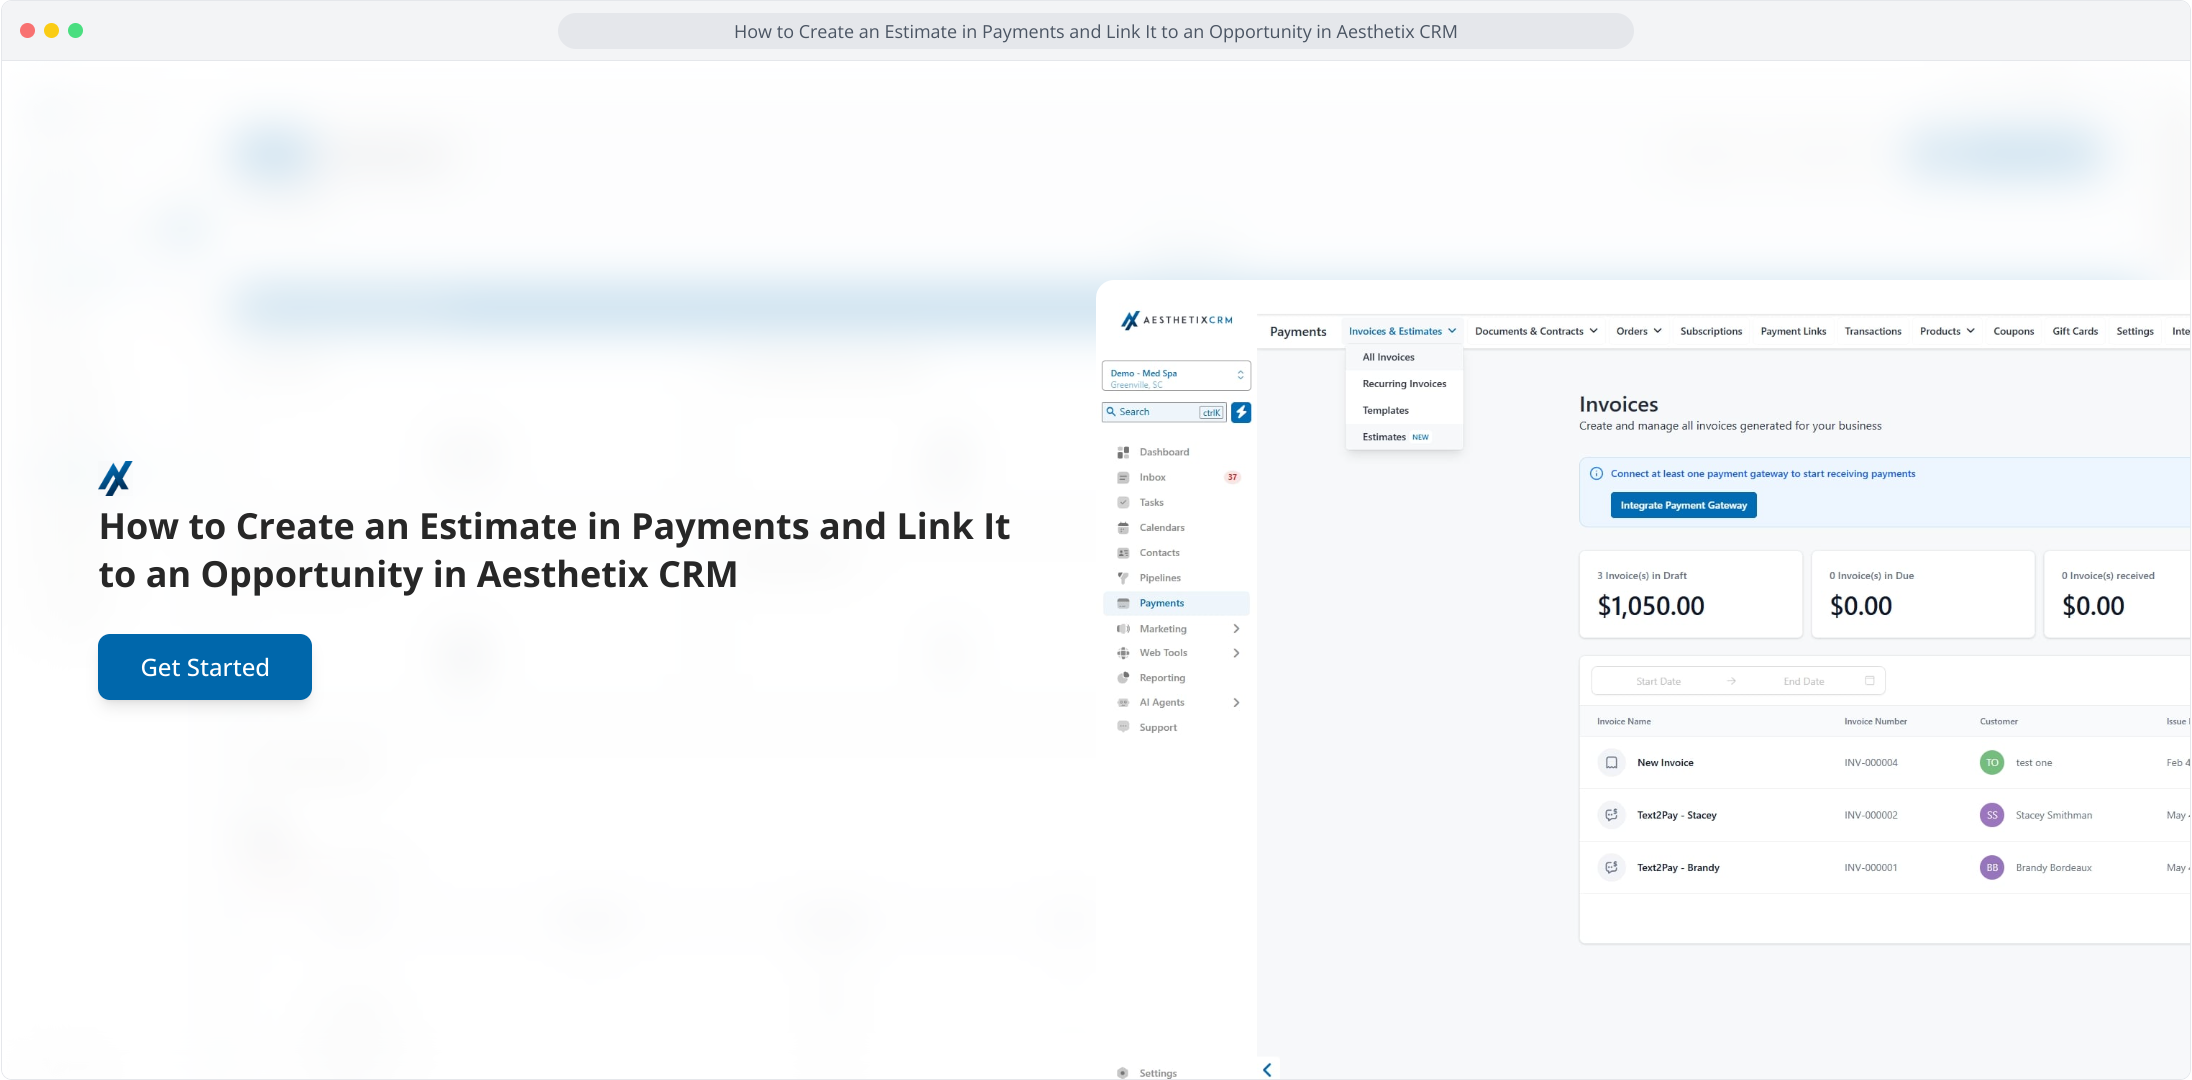Image resolution: width=2192 pixels, height=1080 pixels.
Task: Select Estimates from the dropdown menu
Action: coord(1384,437)
